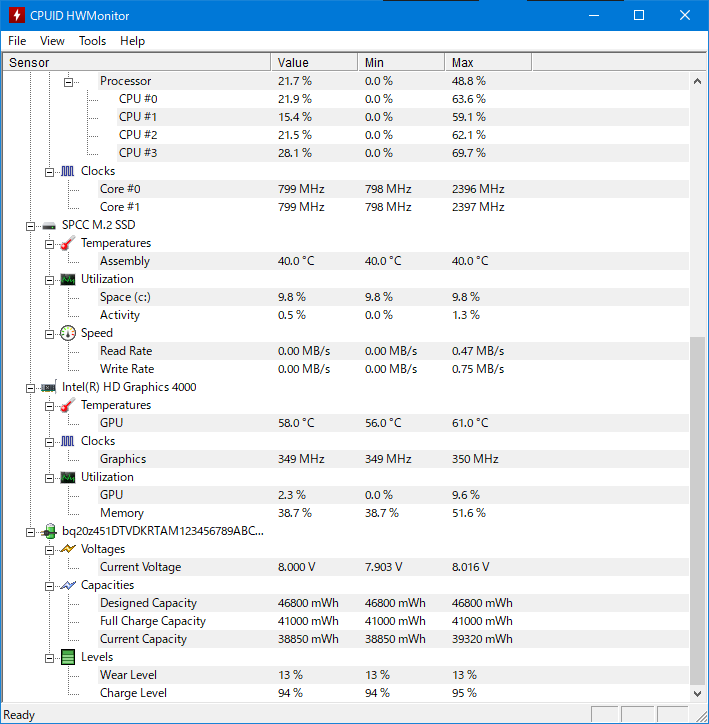Image resolution: width=709 pixels, height=724 pixels.
Task: Open the Help menu
Action: 132,41
